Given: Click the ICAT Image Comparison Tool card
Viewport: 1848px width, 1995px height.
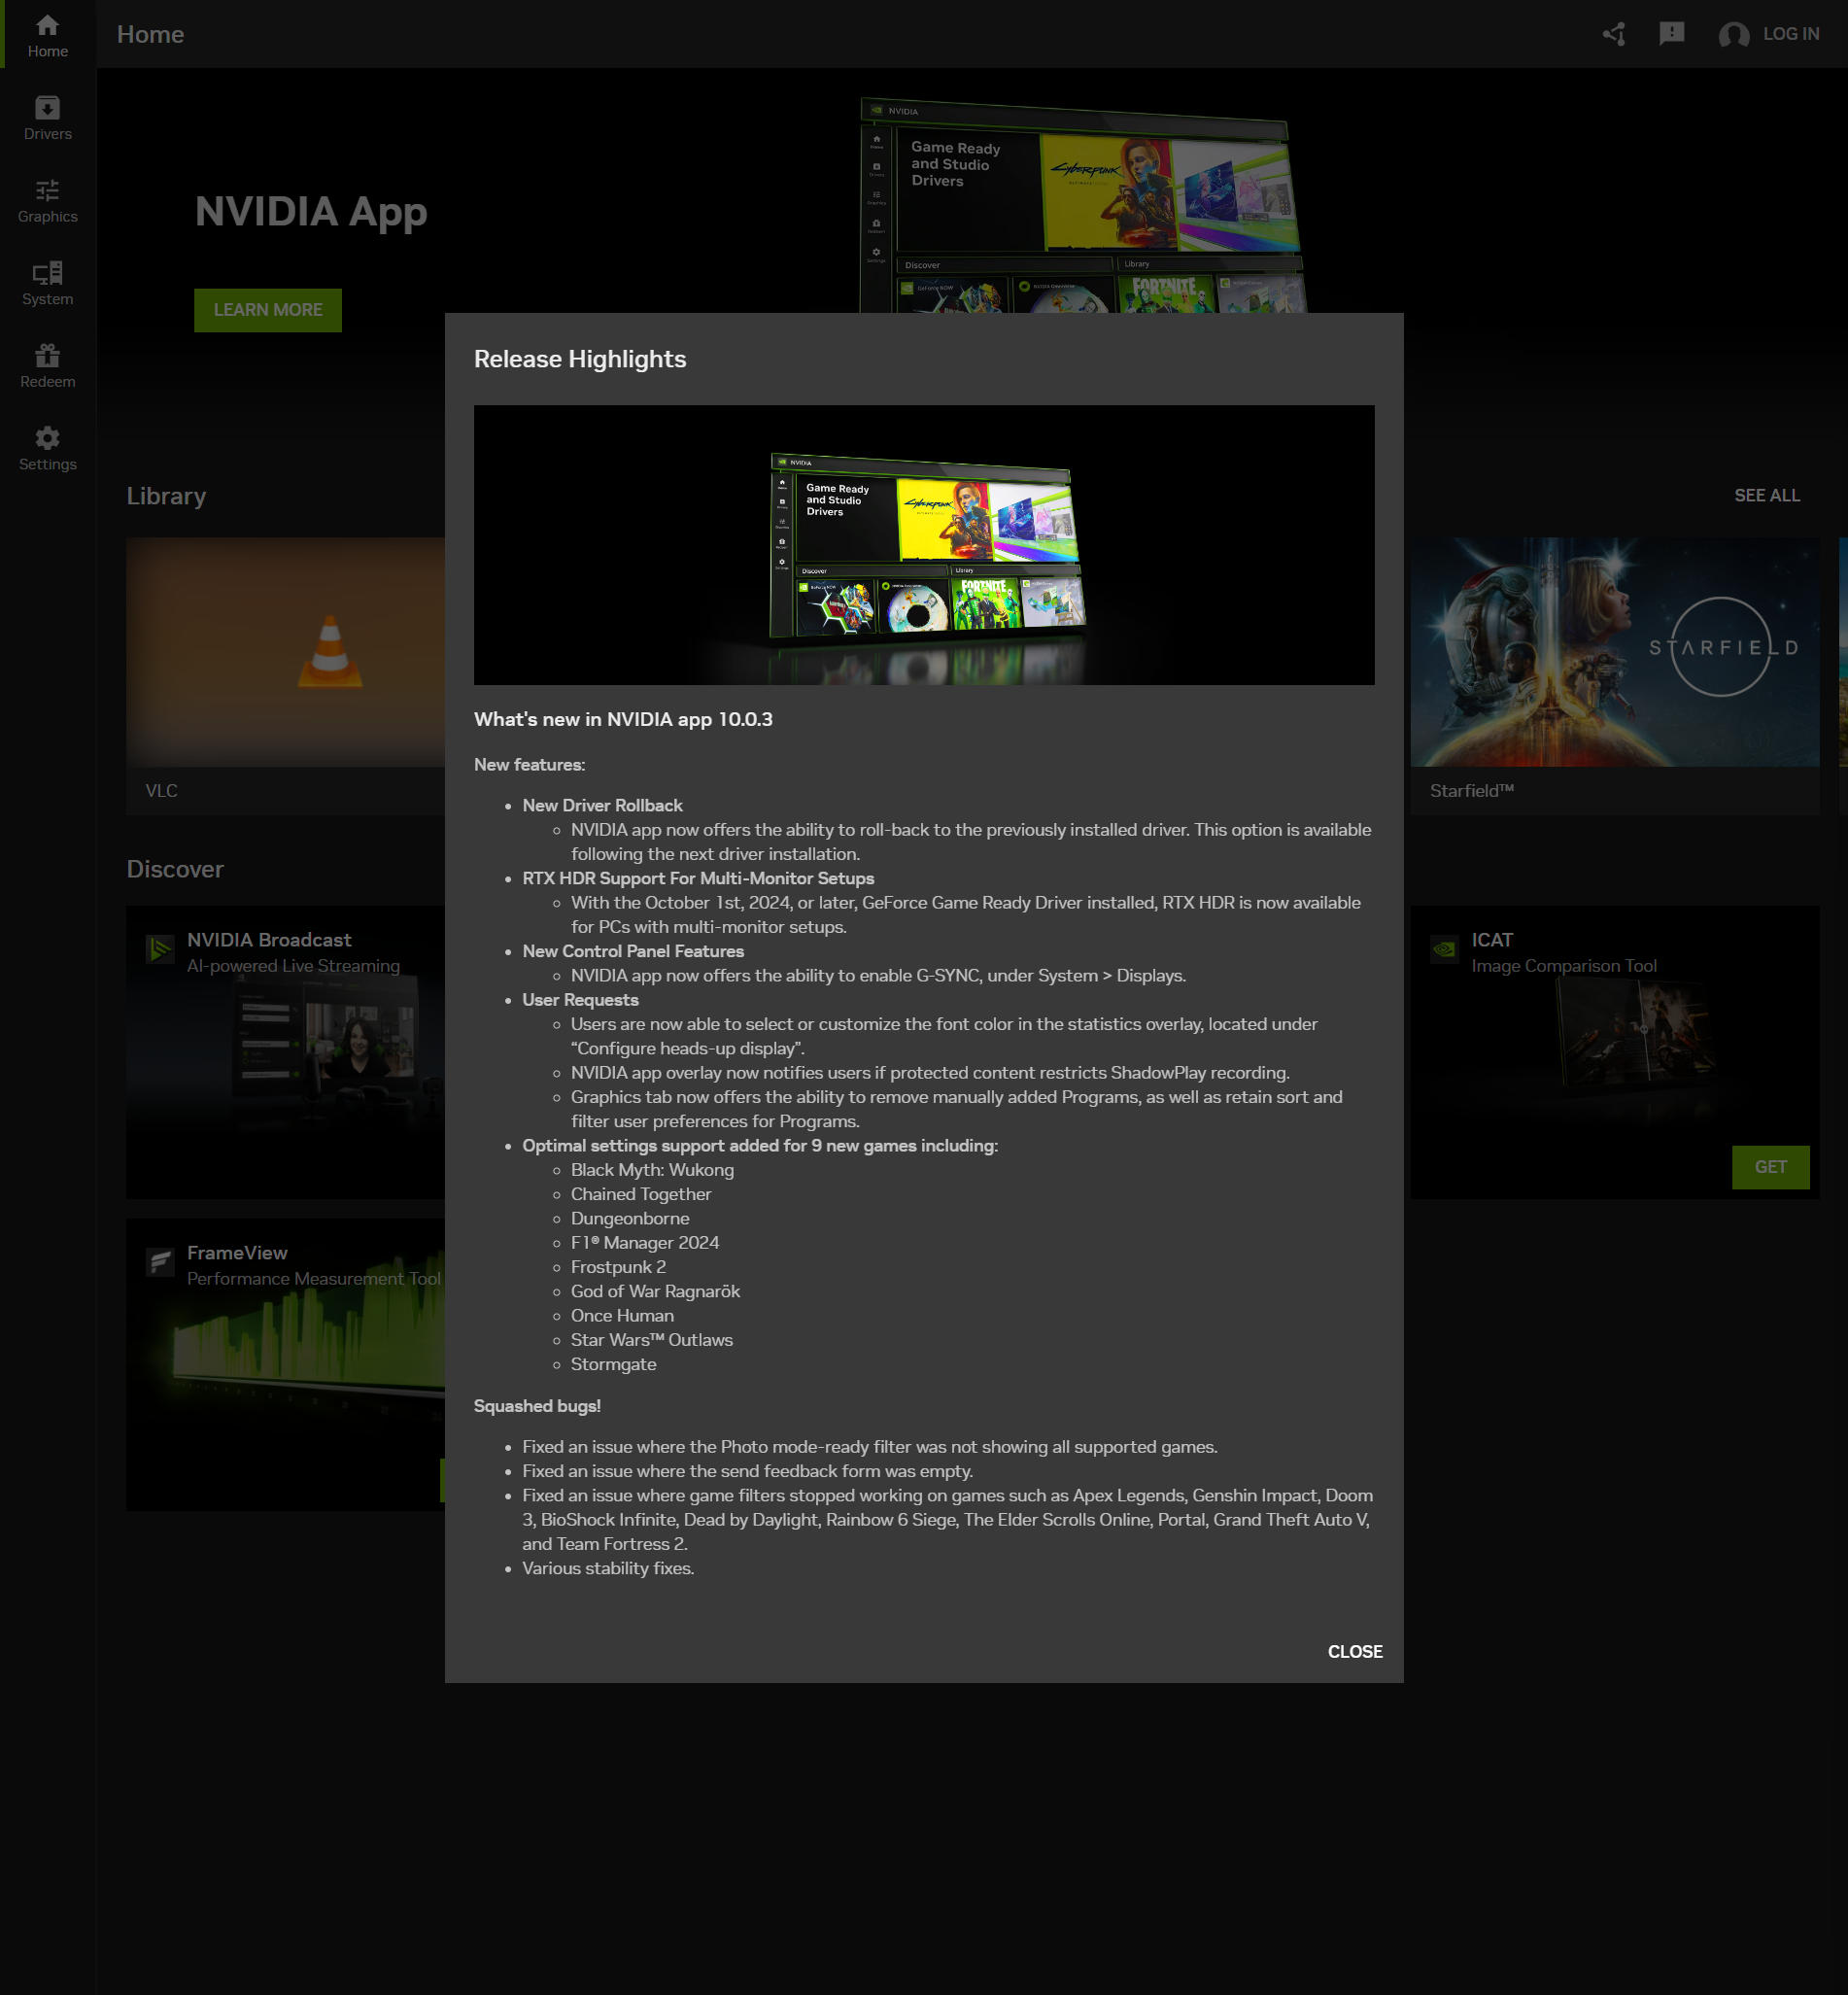Looking at the screenshot, I should coord(1614,1052).
